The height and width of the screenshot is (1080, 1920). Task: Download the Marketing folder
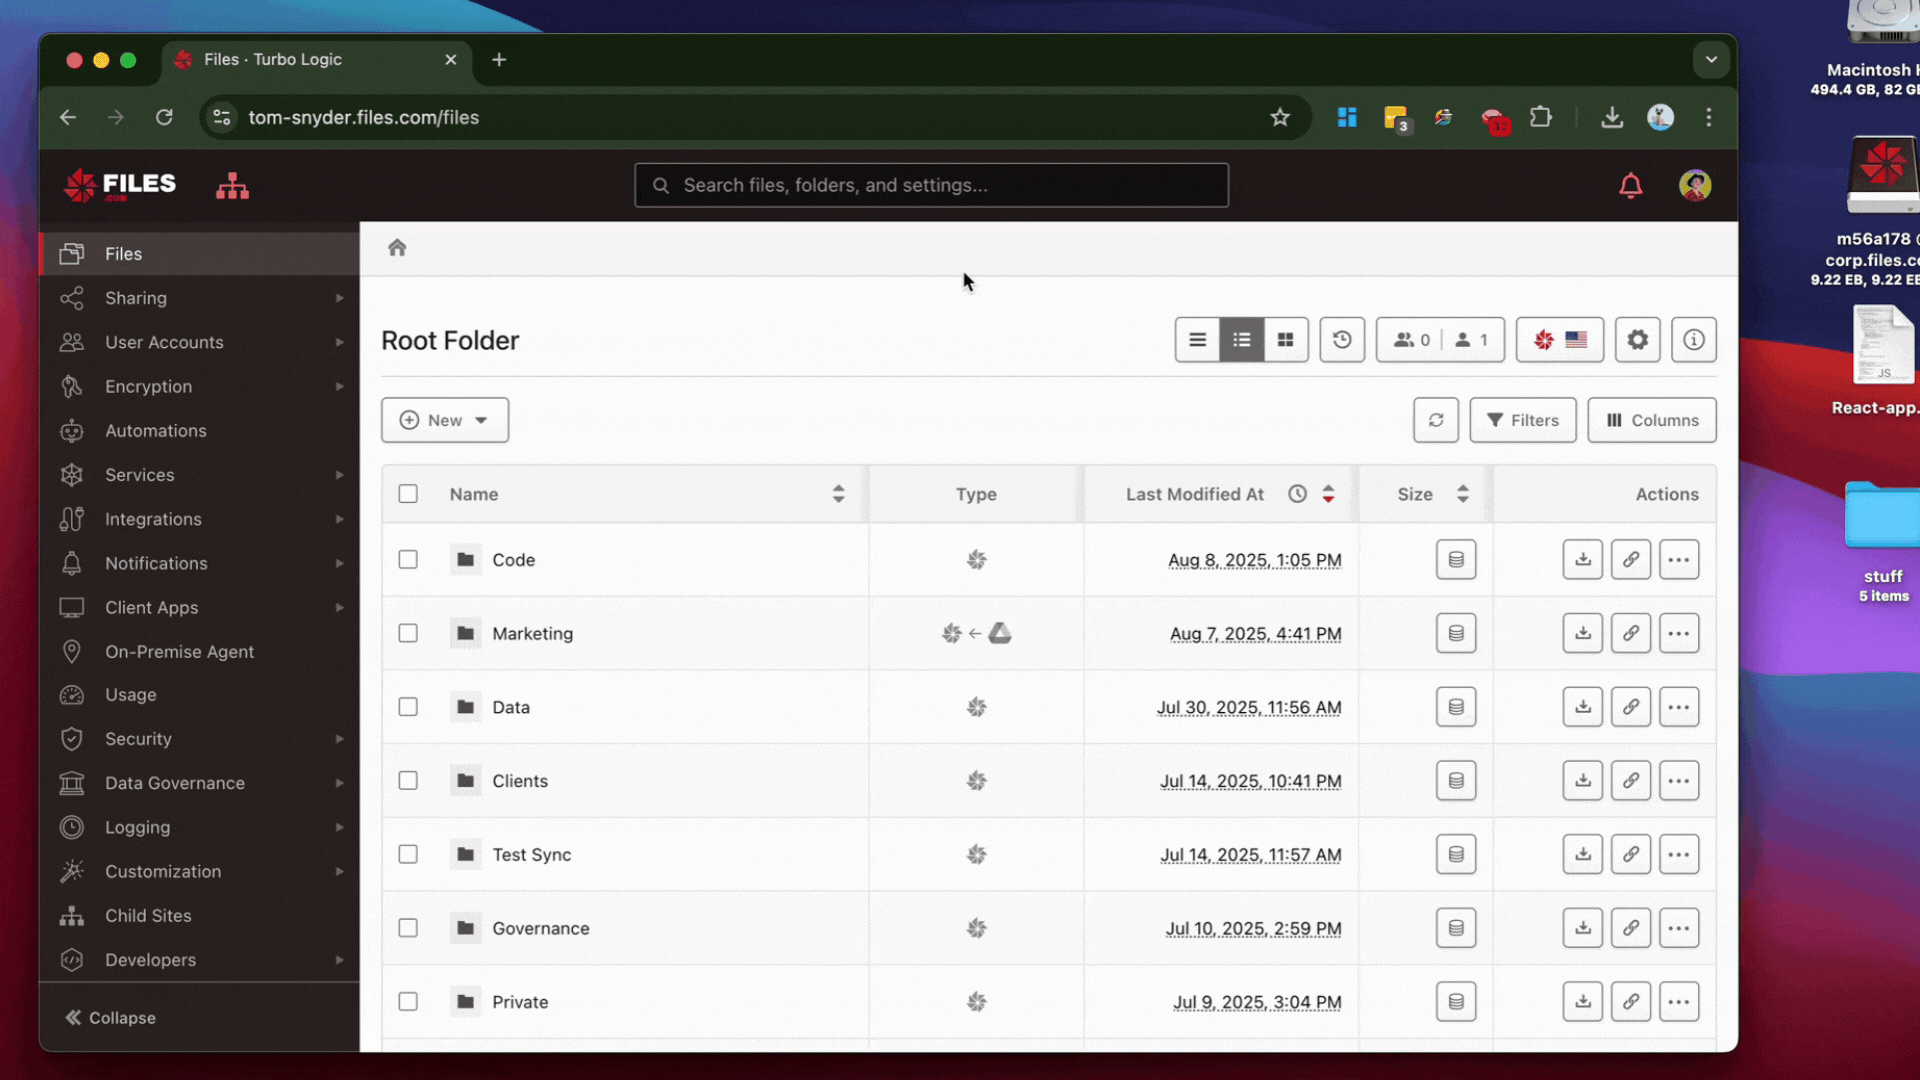pyautogui.click(x=1582, y=634)
